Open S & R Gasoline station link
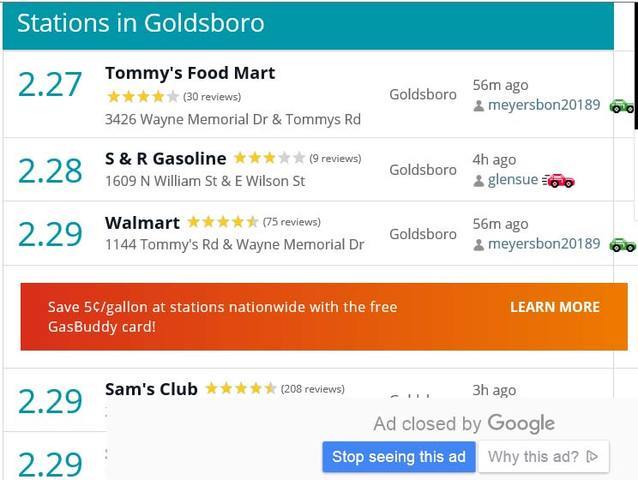 165,158
